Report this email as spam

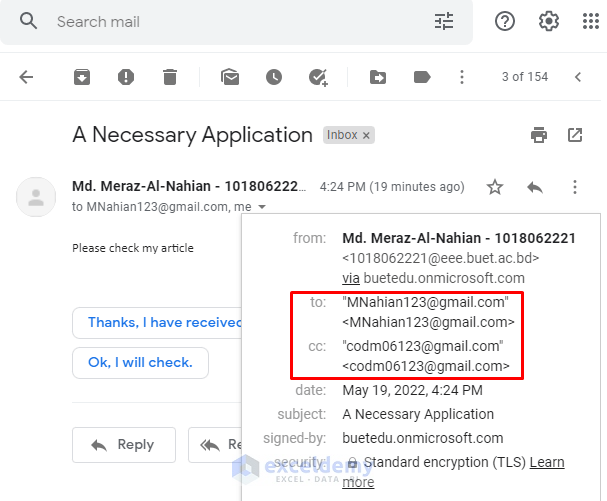(125, 77)
